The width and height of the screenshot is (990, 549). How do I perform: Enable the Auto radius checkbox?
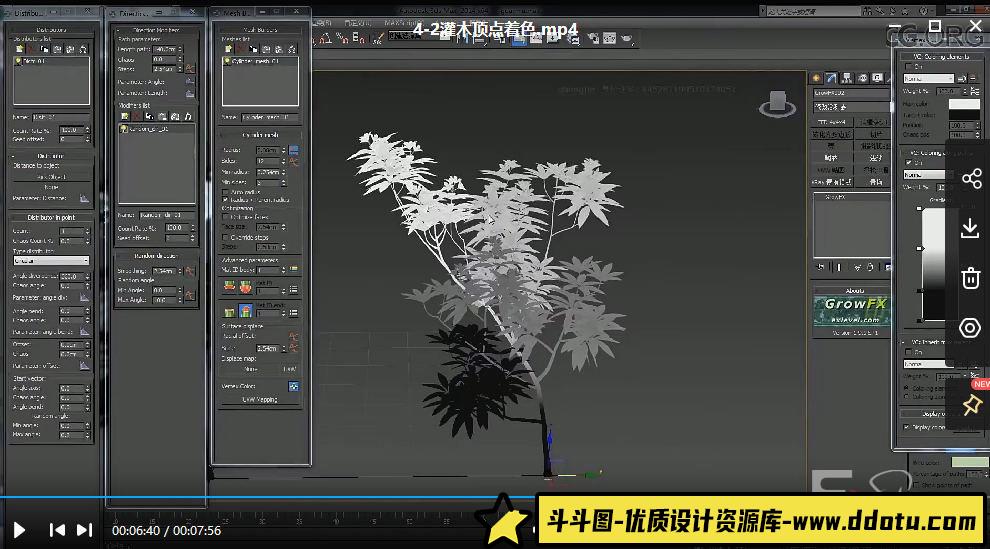[x=225, y=191]
